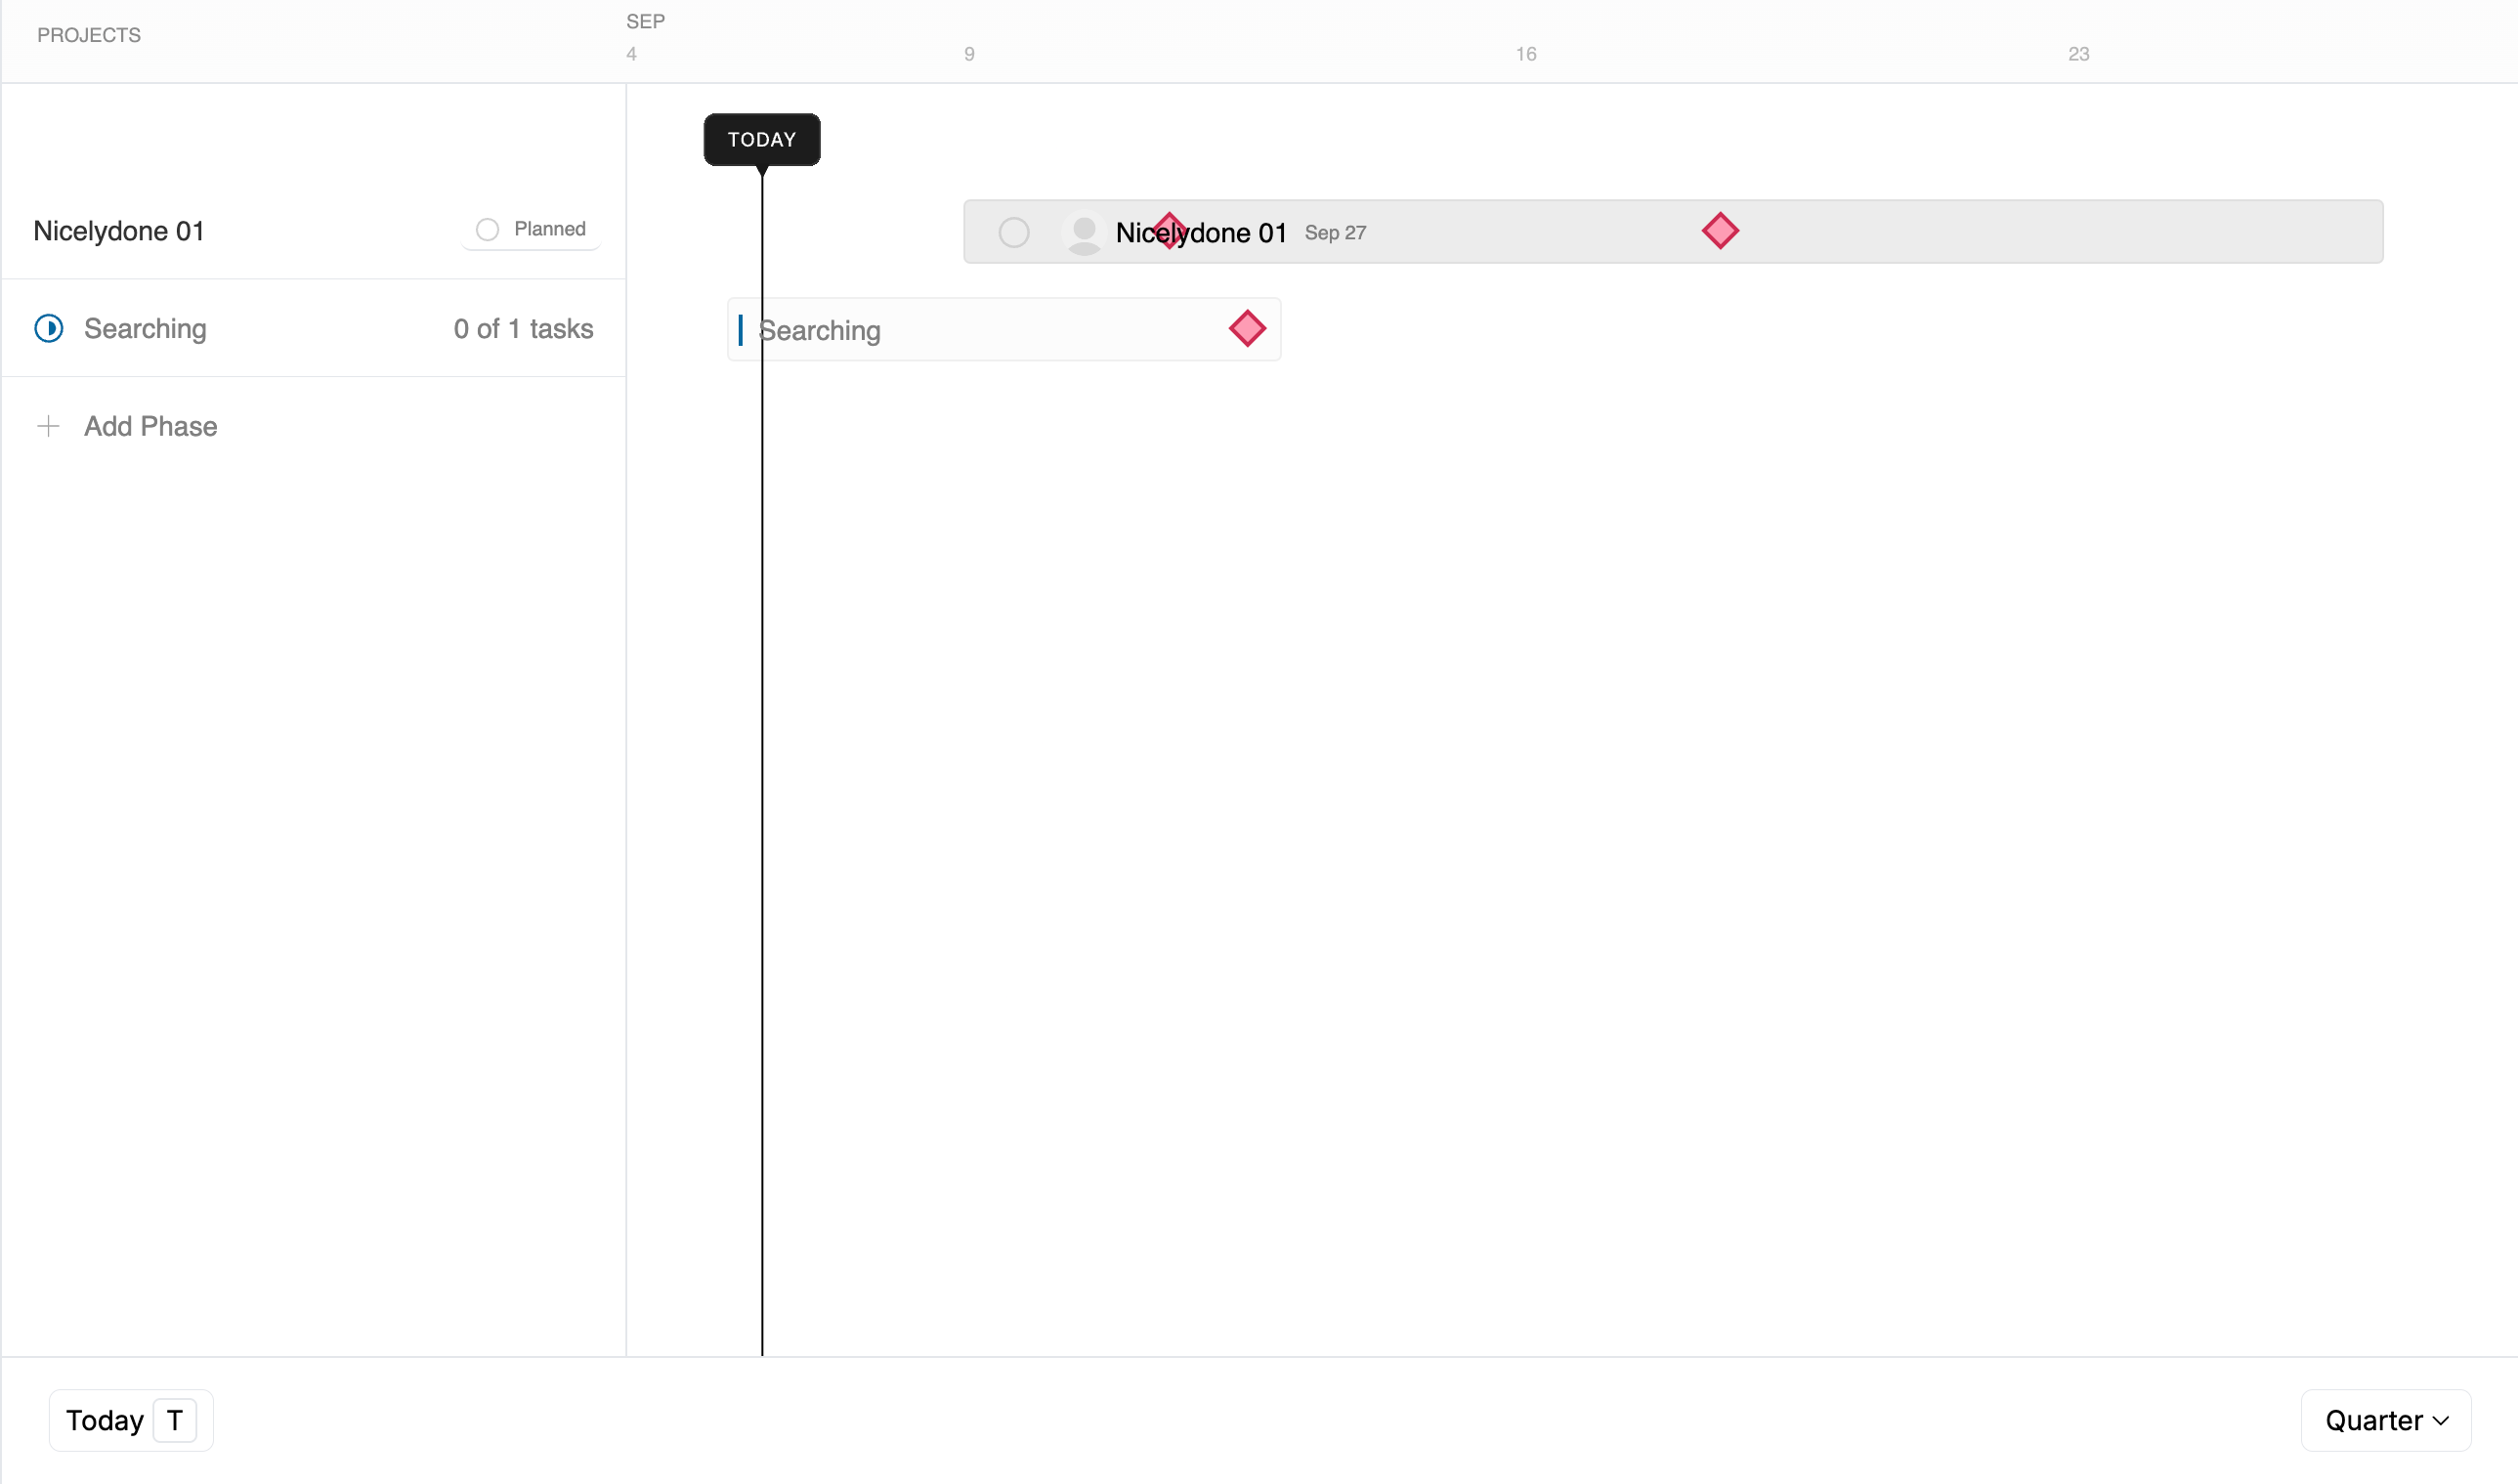Click the TODAY timeline marker
This screenshot has width=2518, height=1484.
762,140
